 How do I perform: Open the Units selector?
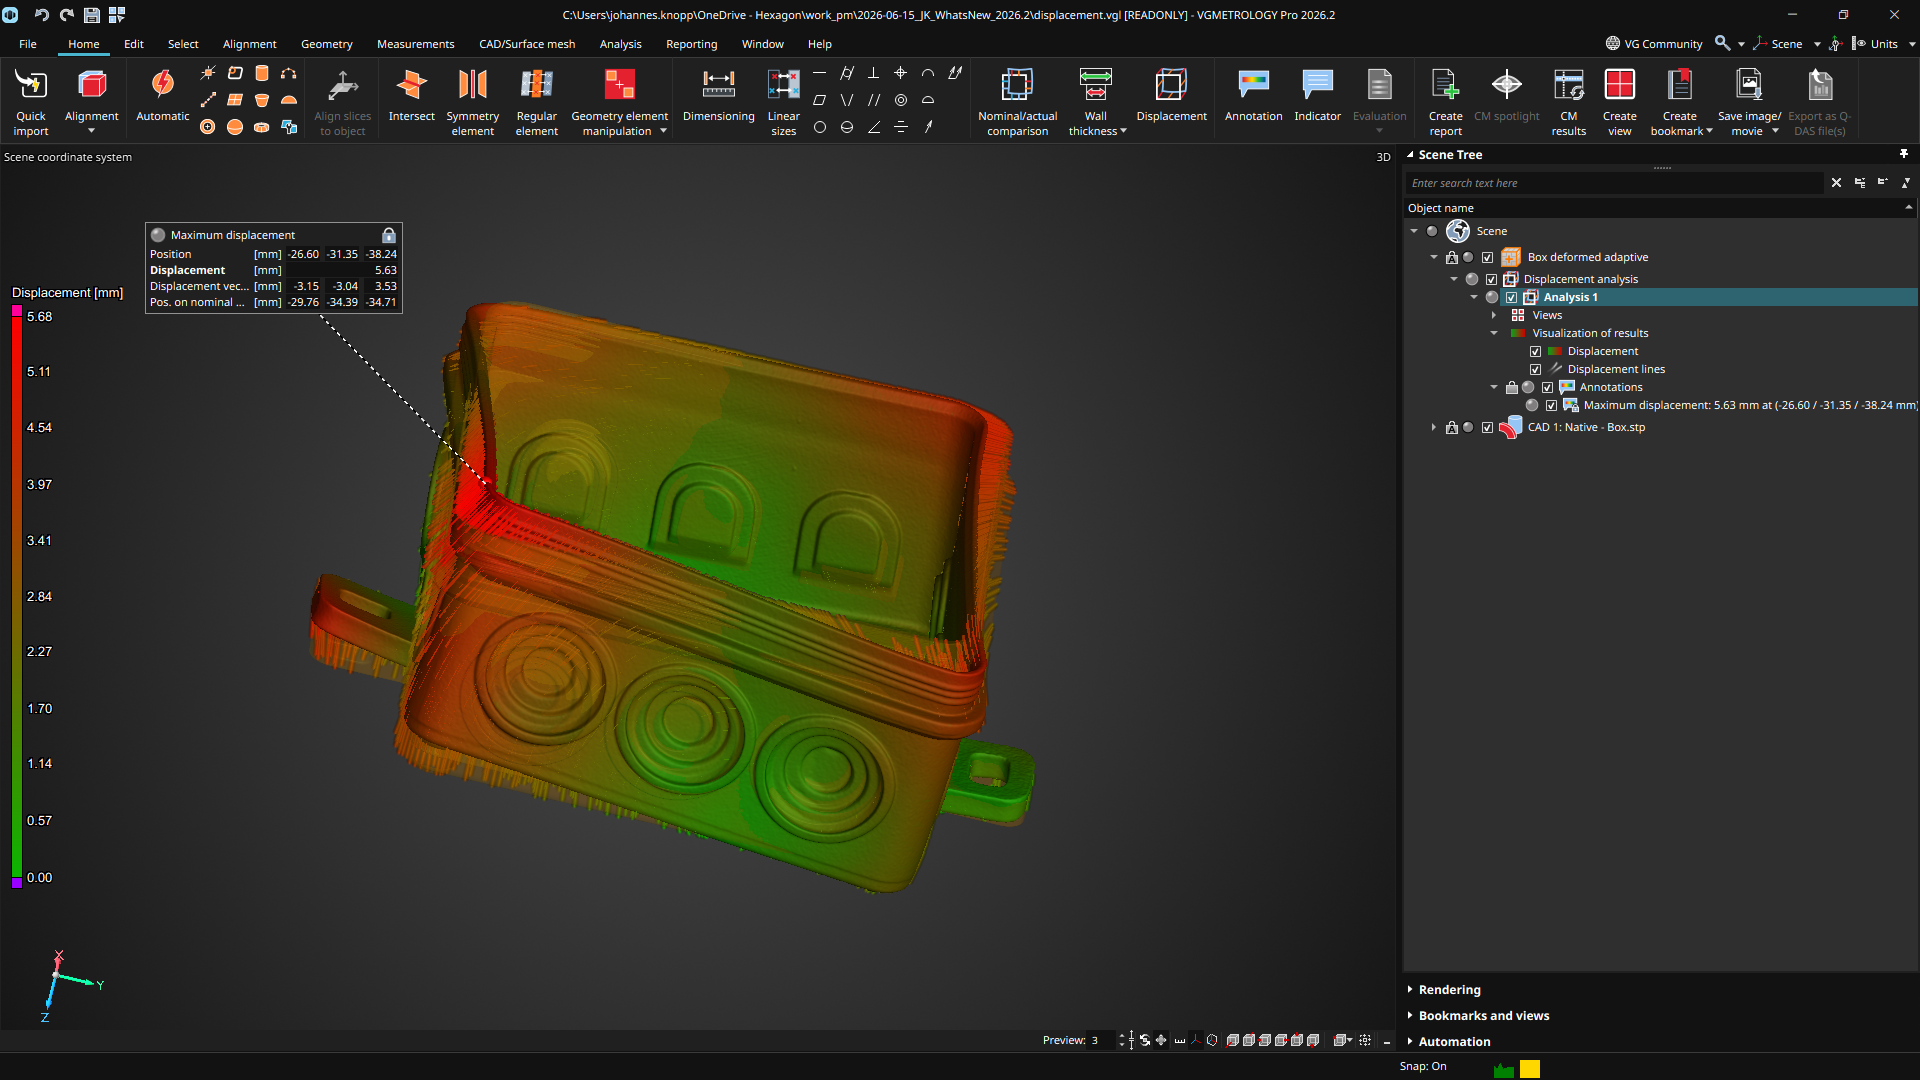pos(1884,44)
